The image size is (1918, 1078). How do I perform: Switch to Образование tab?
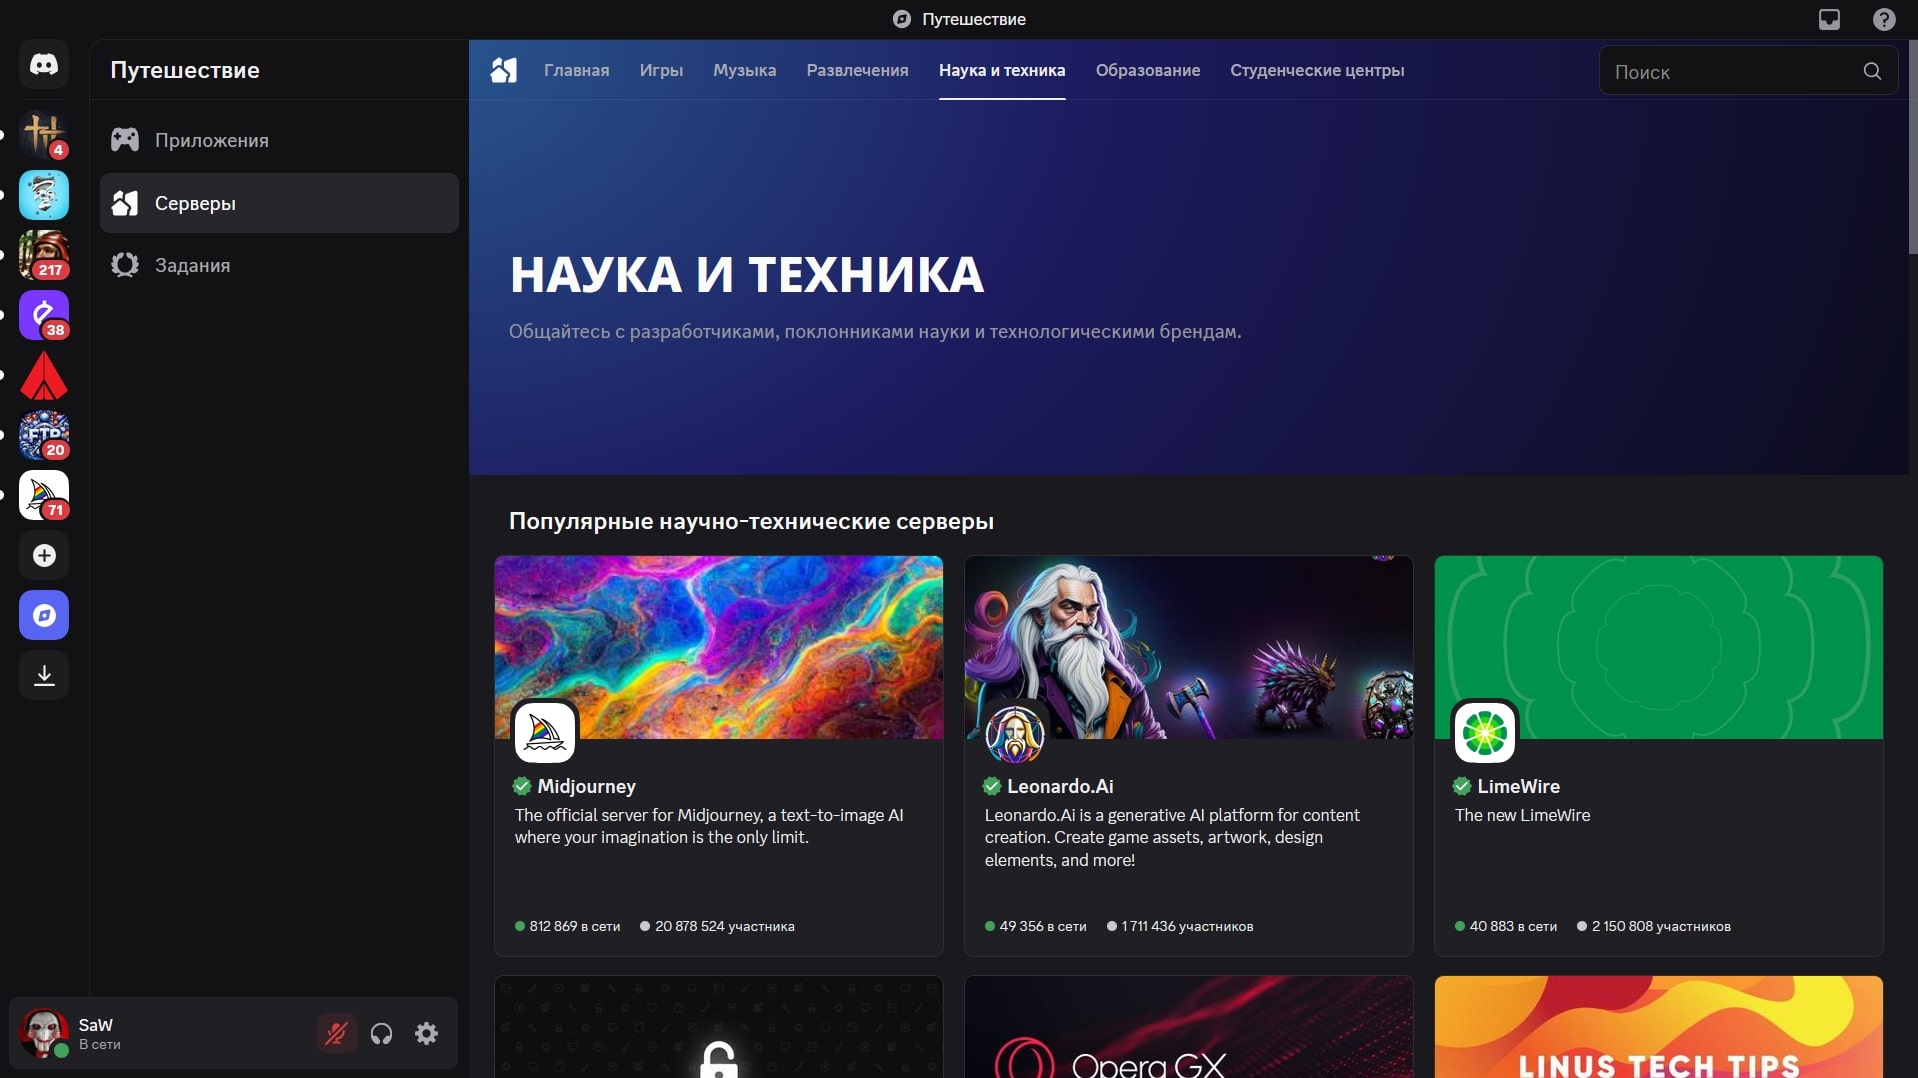(1147, 70)
